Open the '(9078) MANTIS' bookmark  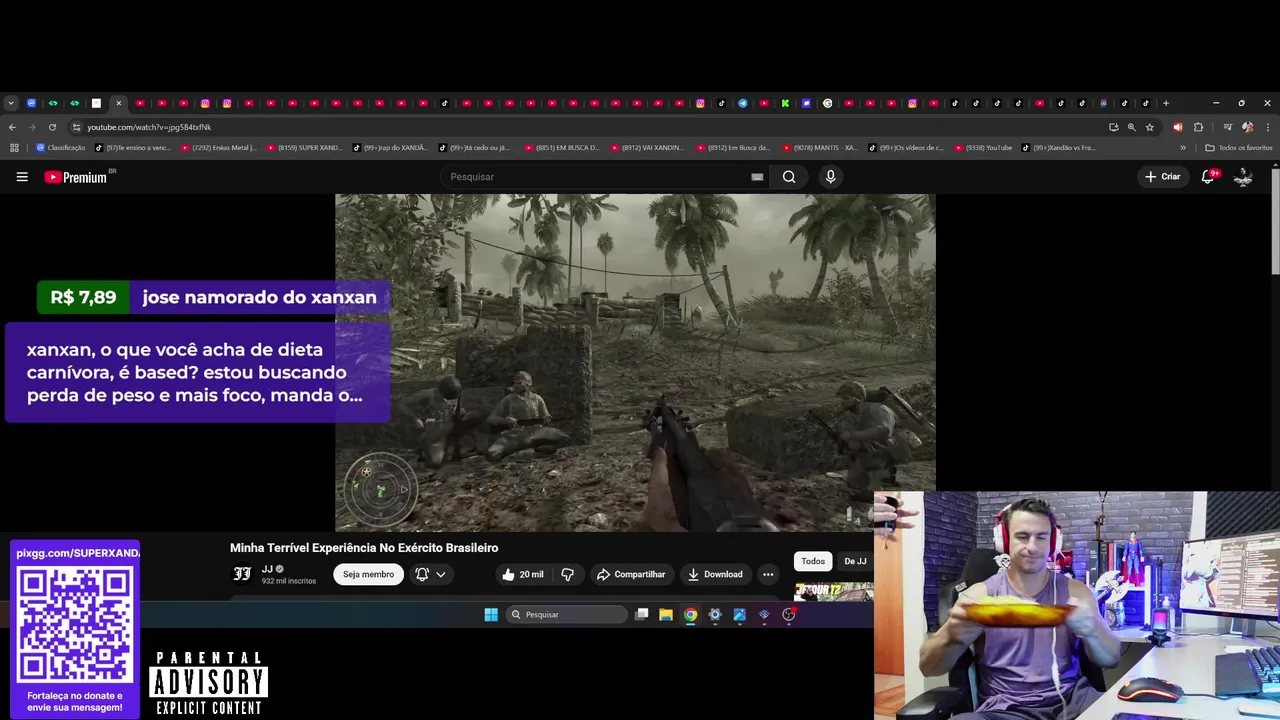(820, 148)
